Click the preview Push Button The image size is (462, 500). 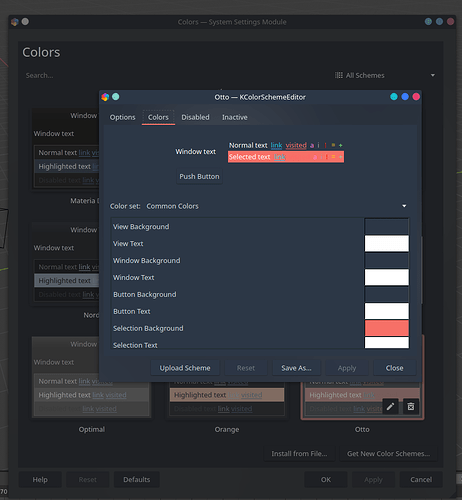pyautogui.click(x=199, y=176)
